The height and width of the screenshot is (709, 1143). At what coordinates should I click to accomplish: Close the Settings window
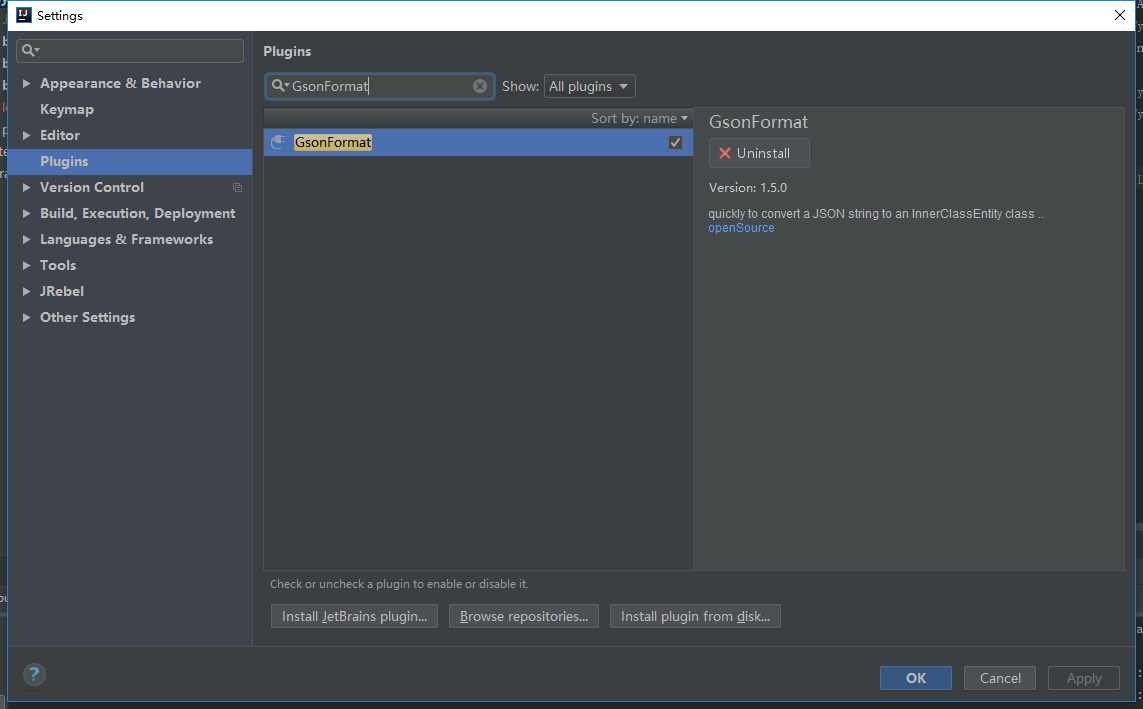click(1120, 15)
